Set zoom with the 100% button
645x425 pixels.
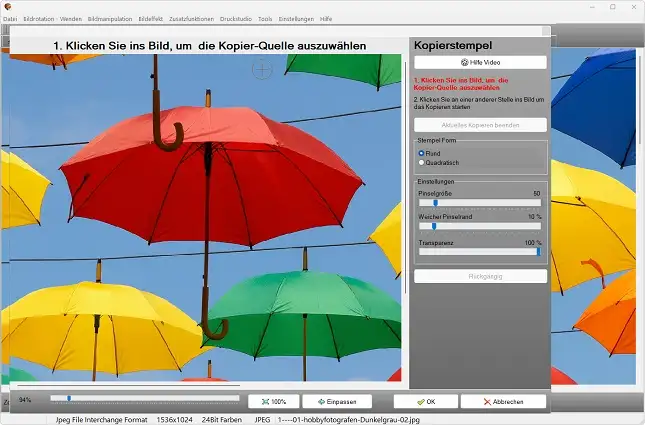pos(272,401)
